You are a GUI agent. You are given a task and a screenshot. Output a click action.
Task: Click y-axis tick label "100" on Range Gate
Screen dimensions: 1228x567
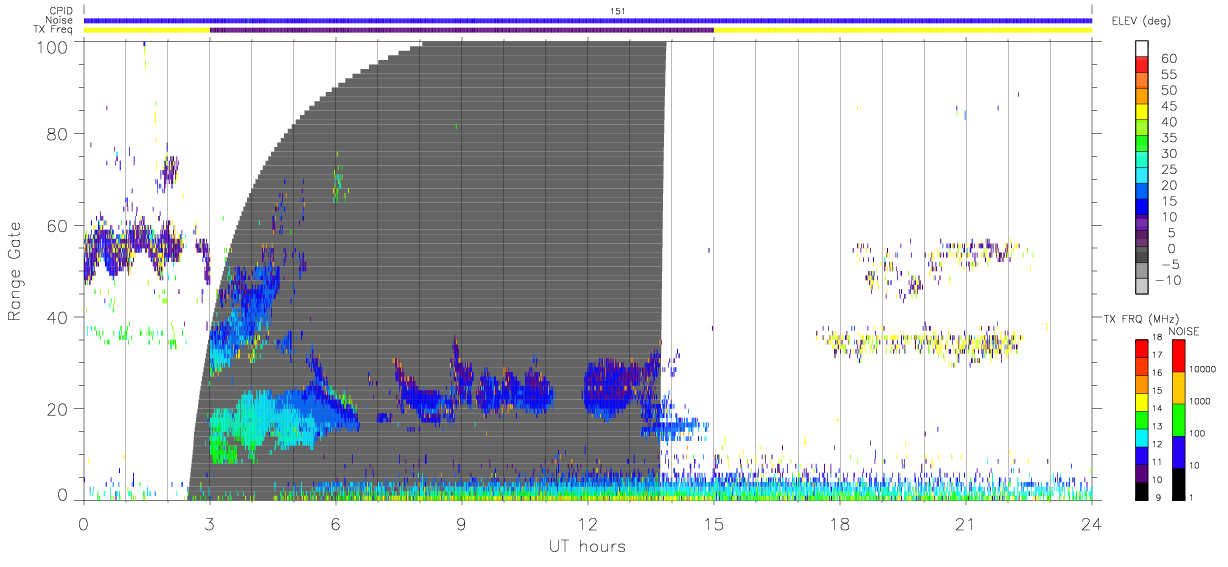pos(54,46)
